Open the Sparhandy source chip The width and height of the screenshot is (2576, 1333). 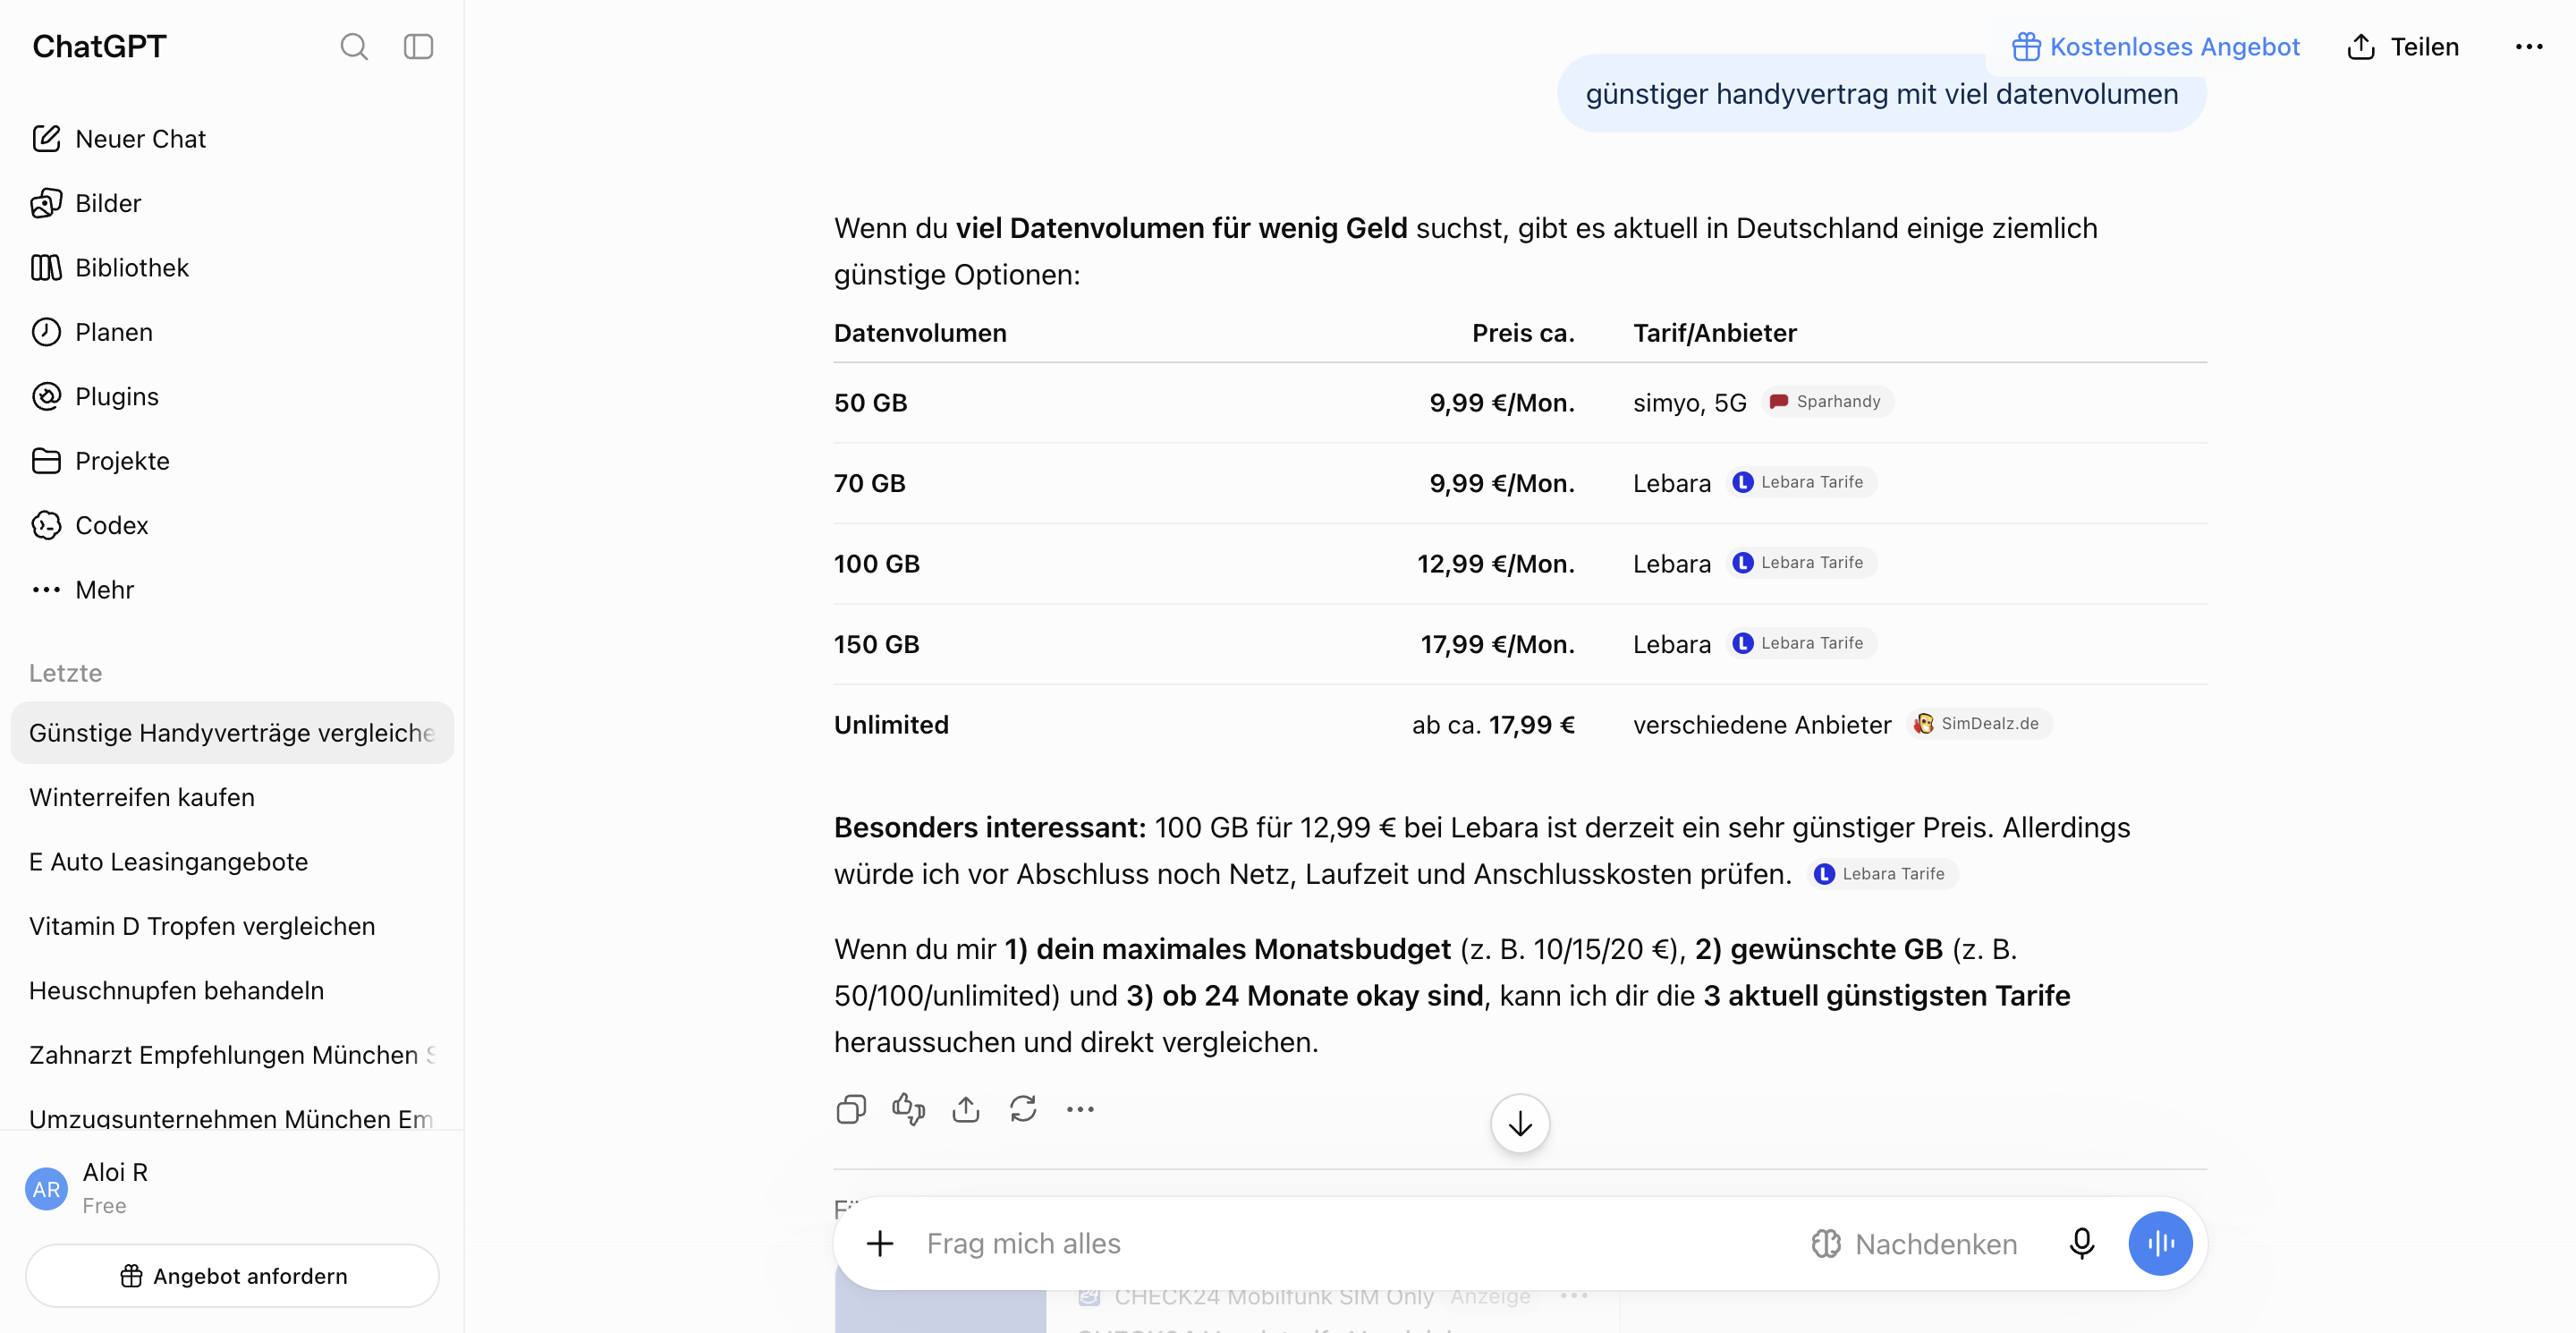pos(1827,401)
